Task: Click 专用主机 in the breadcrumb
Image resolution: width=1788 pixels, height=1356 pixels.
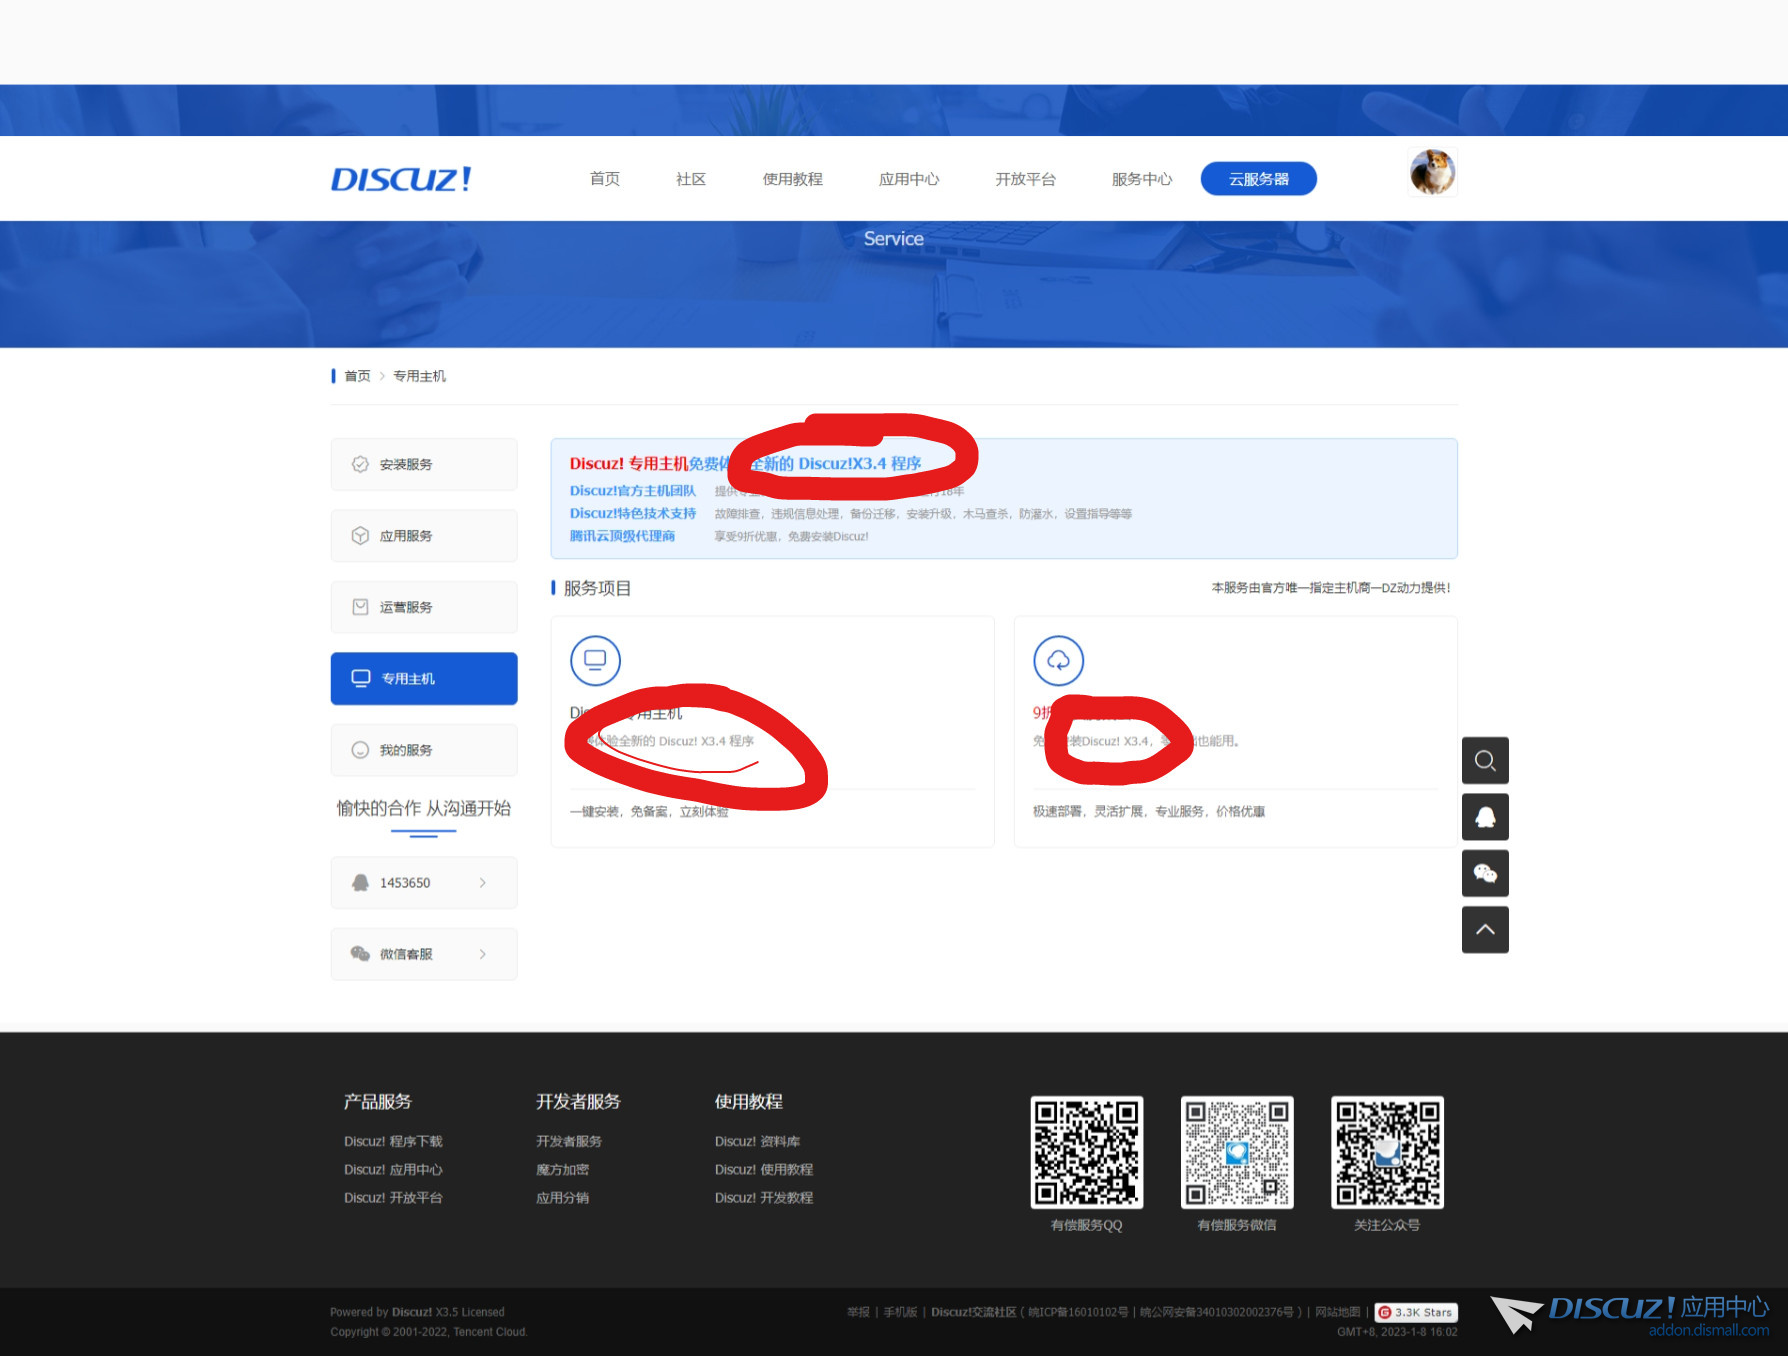Action: [x=419, y=376]
